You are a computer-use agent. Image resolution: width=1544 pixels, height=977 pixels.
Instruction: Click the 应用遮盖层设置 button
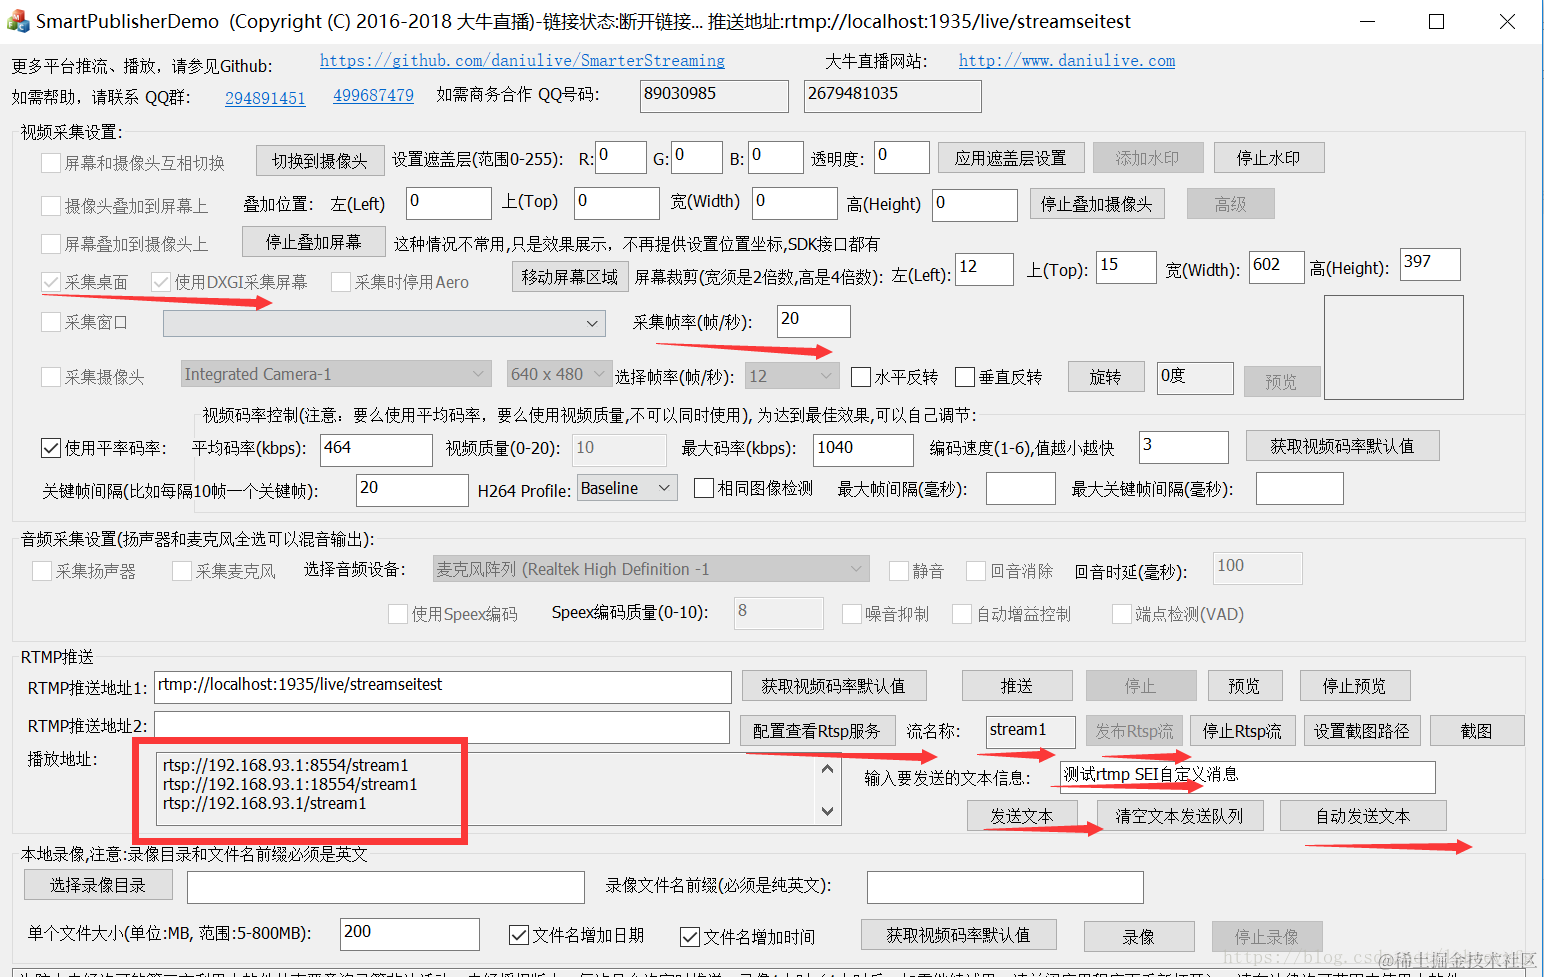(x=1010, y=158)
